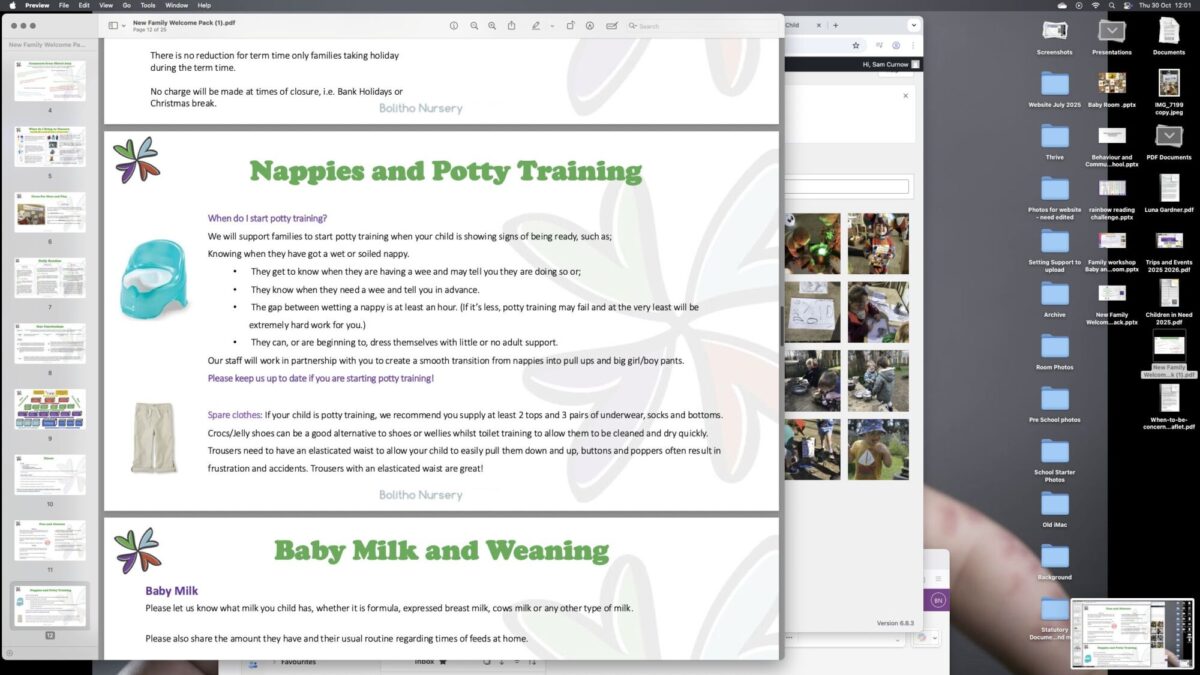This screenshot has height=675, width=1200.
Task: Select the Highlight pen tool
Action: tap(536, 26)
